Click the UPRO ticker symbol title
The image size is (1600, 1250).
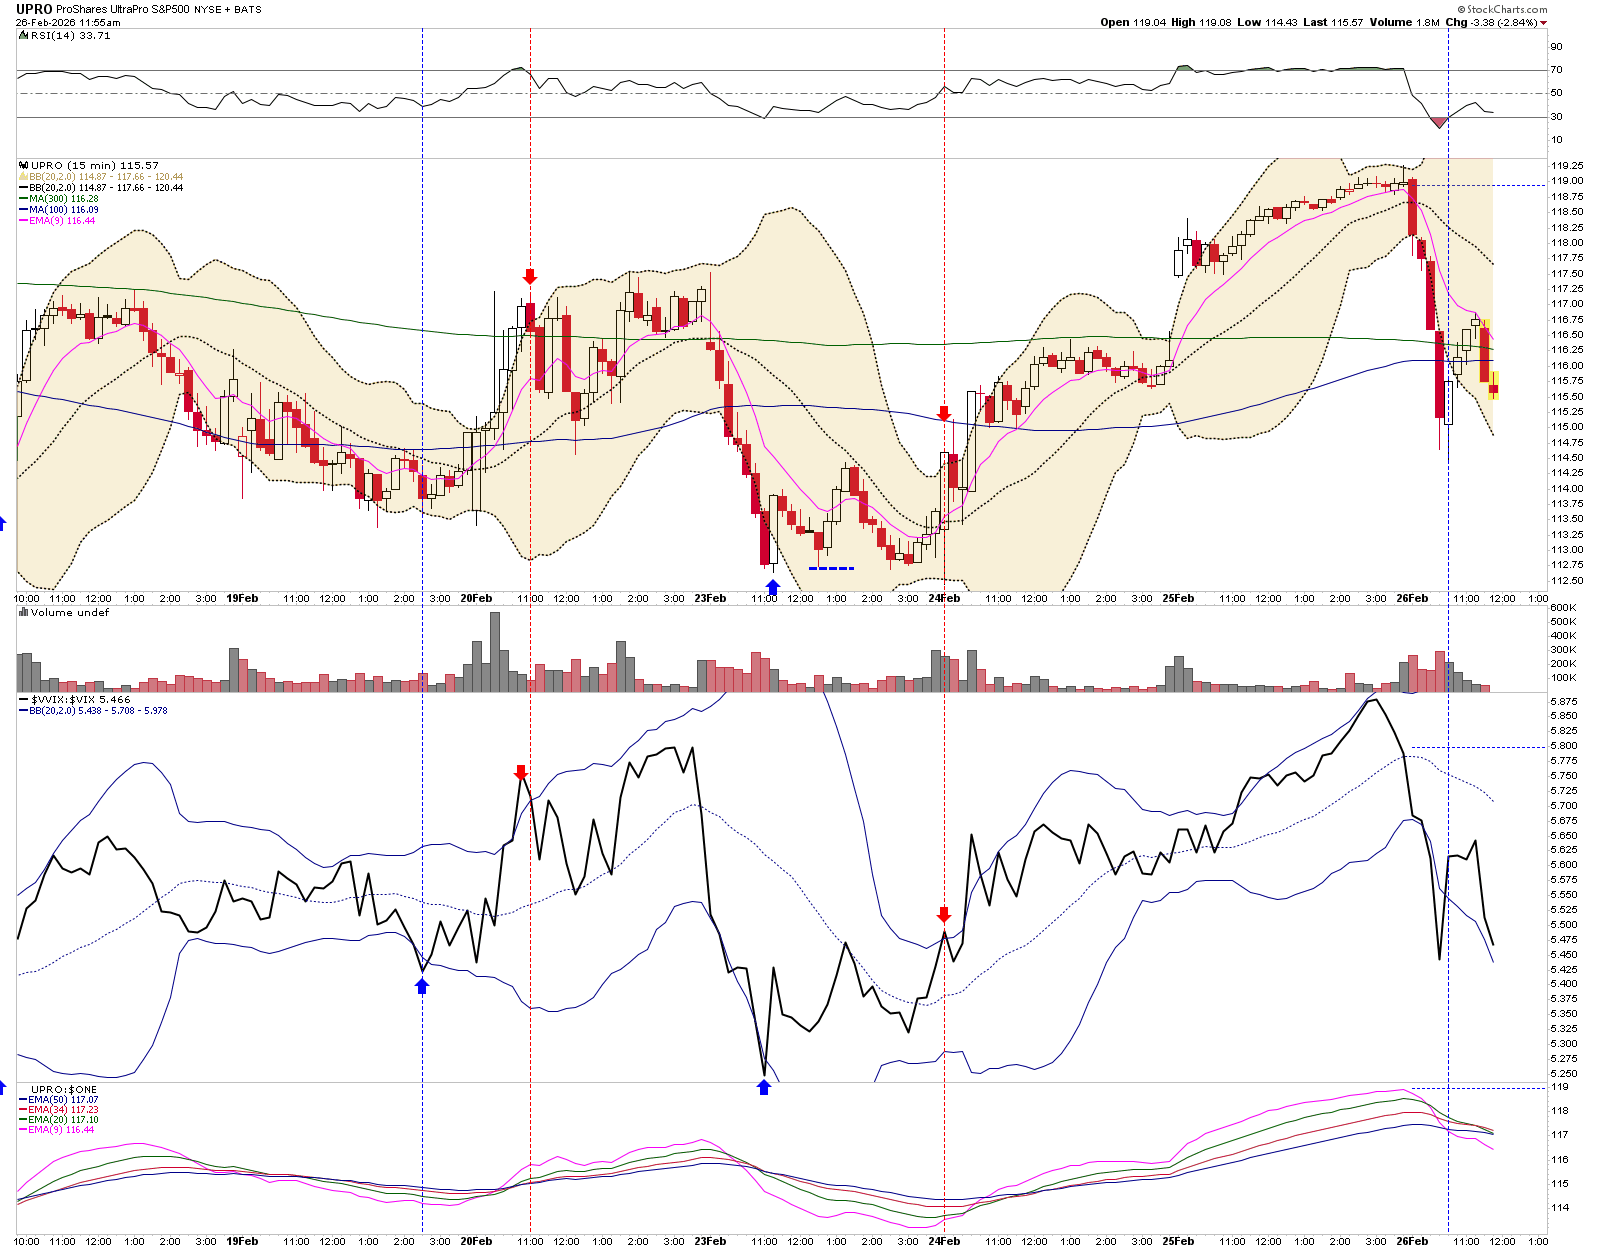pyautogui.click(x=34, y=9)
